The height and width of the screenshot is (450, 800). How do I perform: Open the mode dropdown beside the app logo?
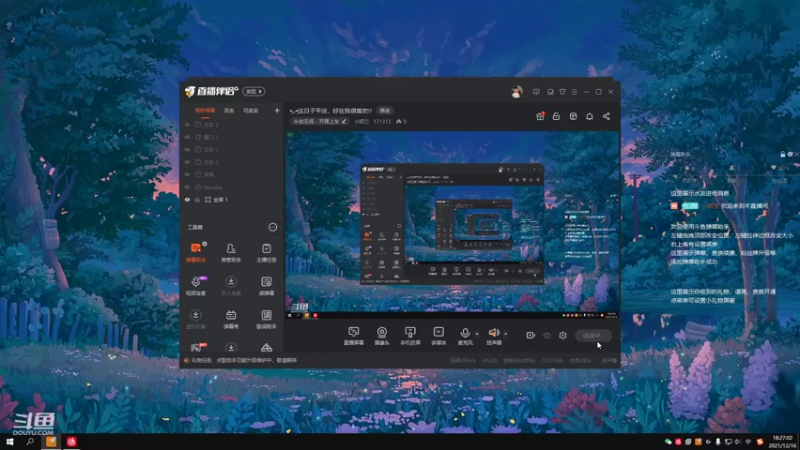[x=254, y=91]
